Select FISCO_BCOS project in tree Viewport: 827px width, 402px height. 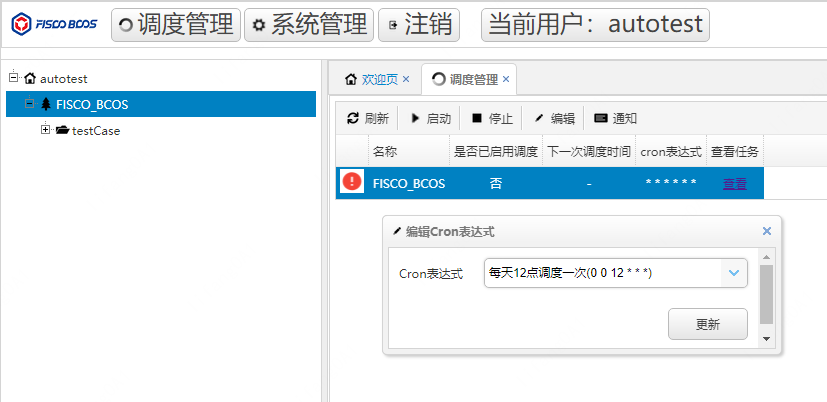(161, 104)
